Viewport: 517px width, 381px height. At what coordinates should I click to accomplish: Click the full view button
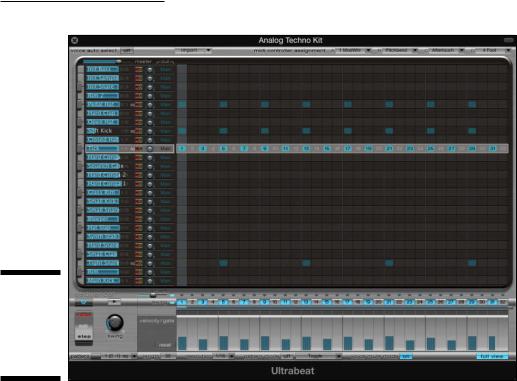(492, 356)
